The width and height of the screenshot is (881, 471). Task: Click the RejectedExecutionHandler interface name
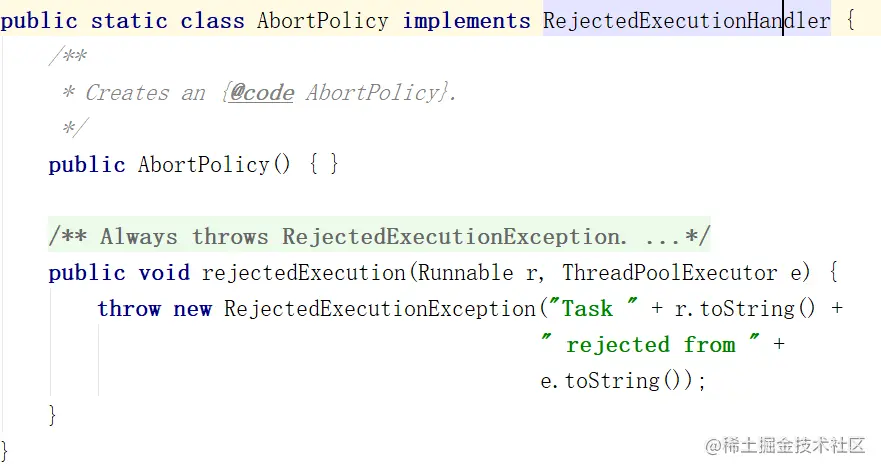(686, 21)
